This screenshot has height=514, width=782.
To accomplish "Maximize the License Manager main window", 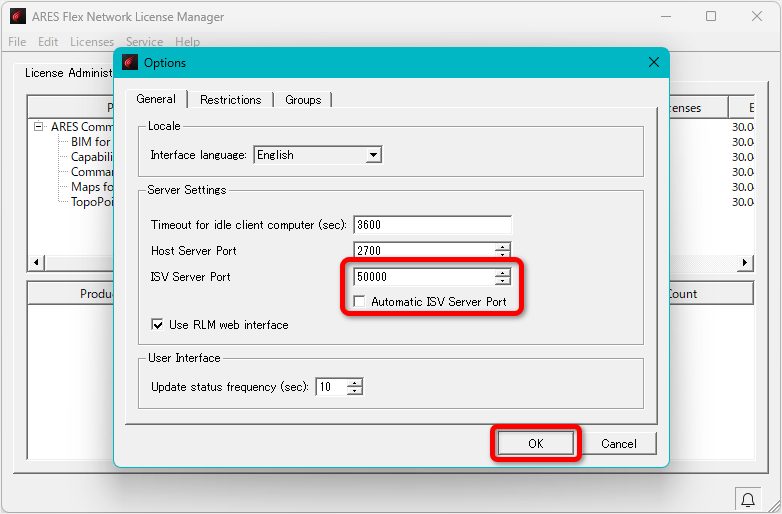I will click(x=711, y=16).
